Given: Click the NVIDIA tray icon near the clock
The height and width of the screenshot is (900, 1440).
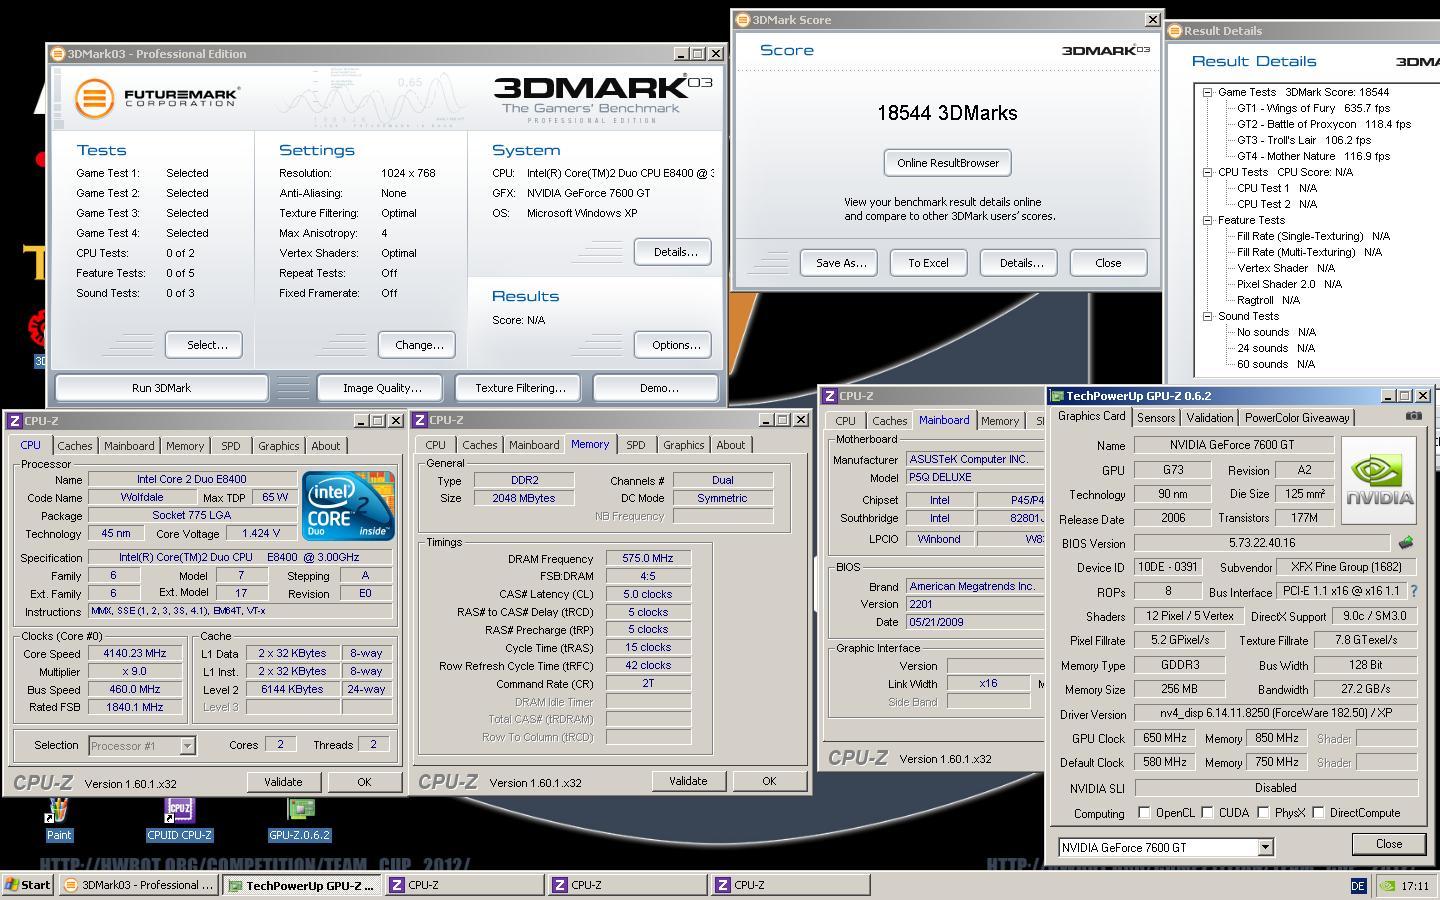Looking at the screenshot, I should (1387, 886).
